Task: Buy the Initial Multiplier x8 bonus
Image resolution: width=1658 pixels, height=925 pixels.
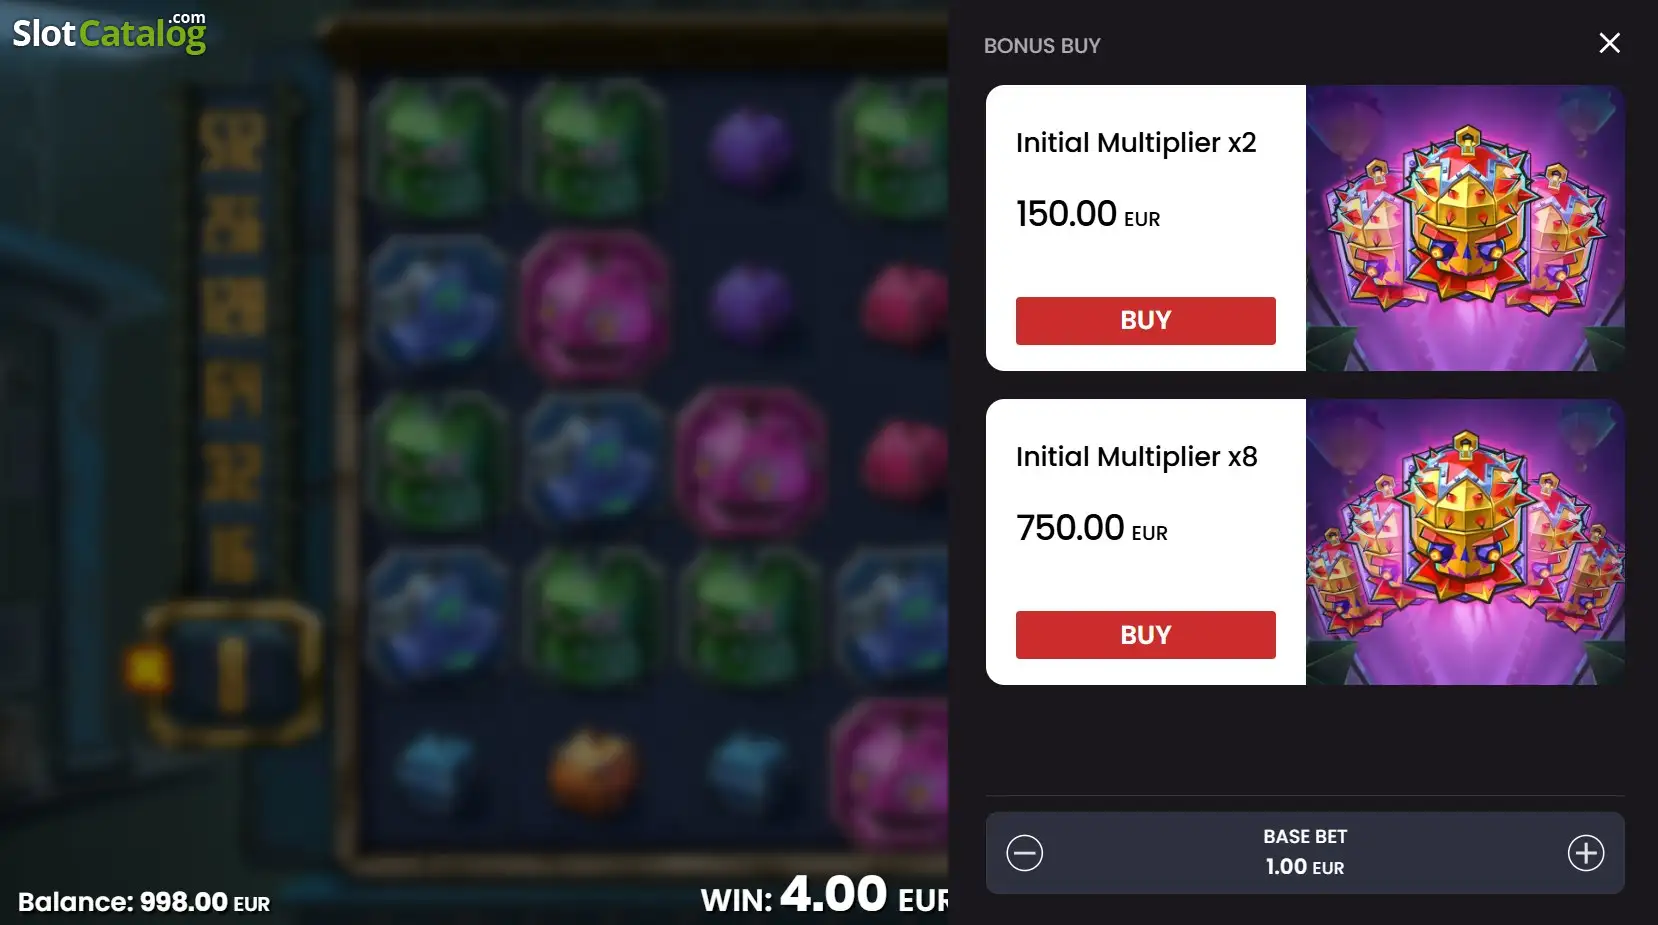Action: coord(1146,635)
